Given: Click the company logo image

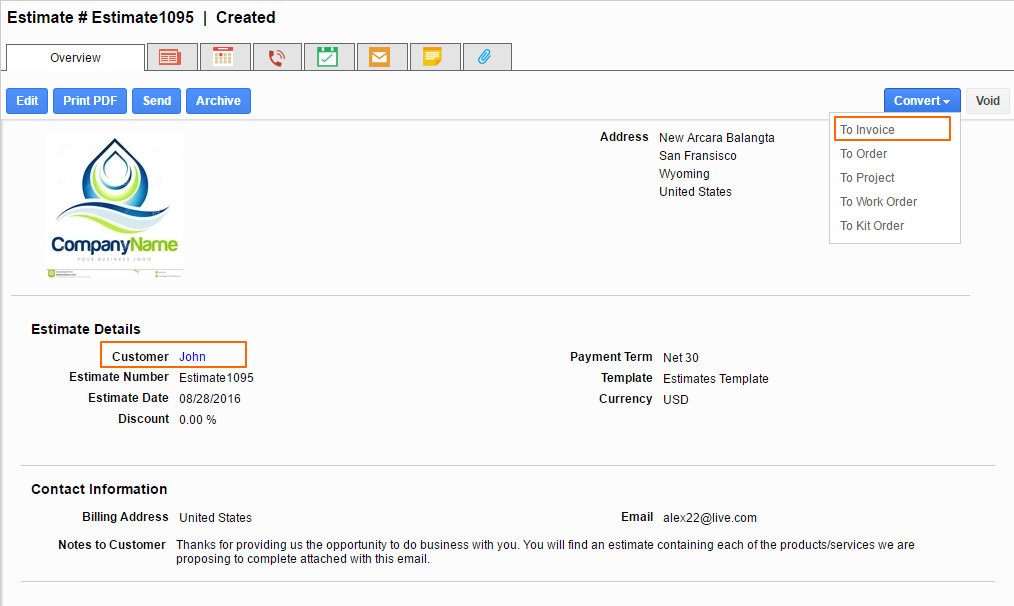Looking at the screenshot, I should [114, 206].
